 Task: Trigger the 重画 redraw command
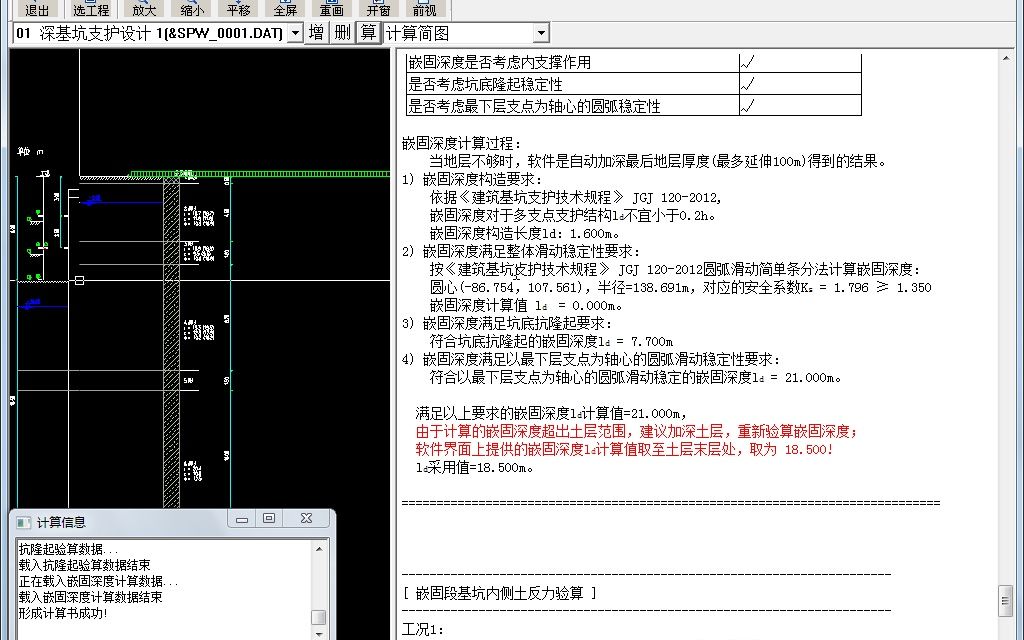[331, 10]
